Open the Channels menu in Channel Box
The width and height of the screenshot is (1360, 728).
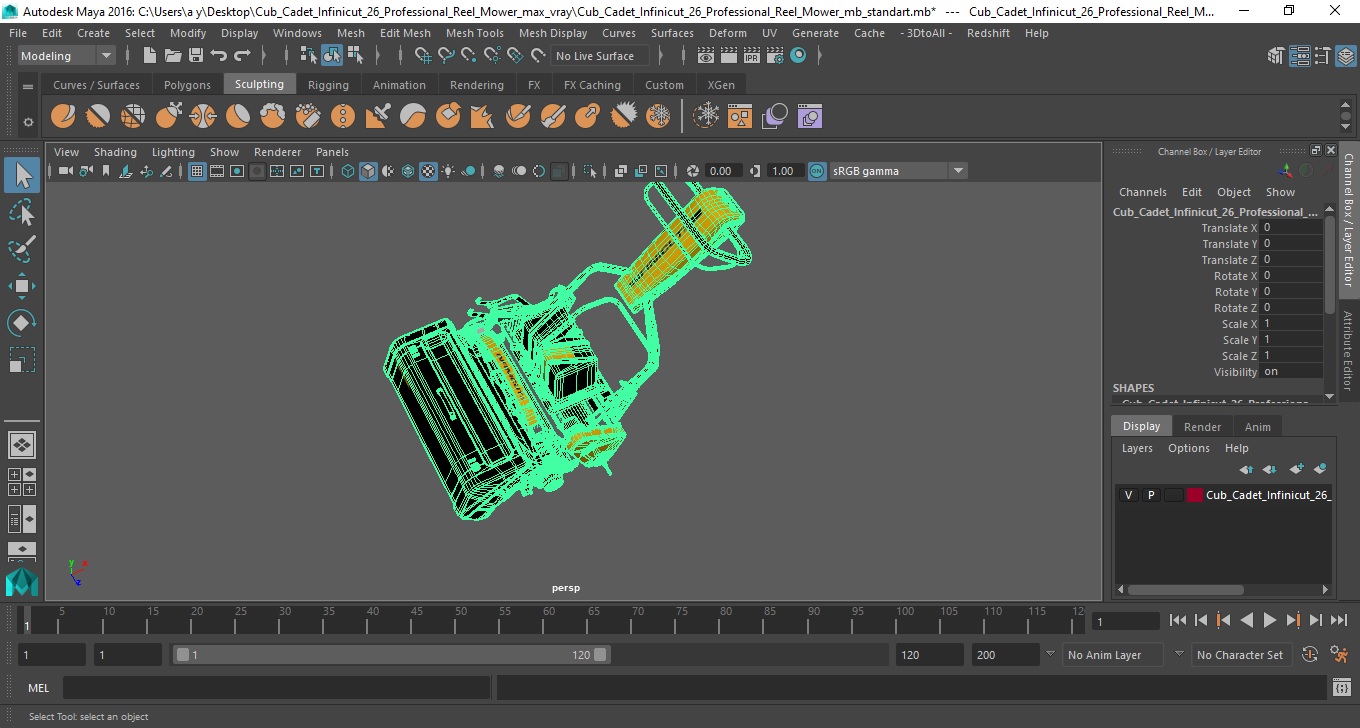click(1142, 192)
